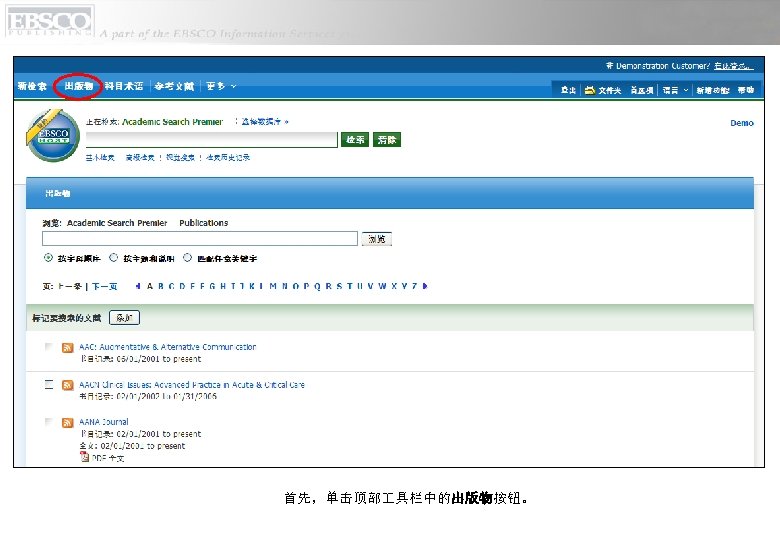Click the green 检索 (Search) button

[355, 140]
